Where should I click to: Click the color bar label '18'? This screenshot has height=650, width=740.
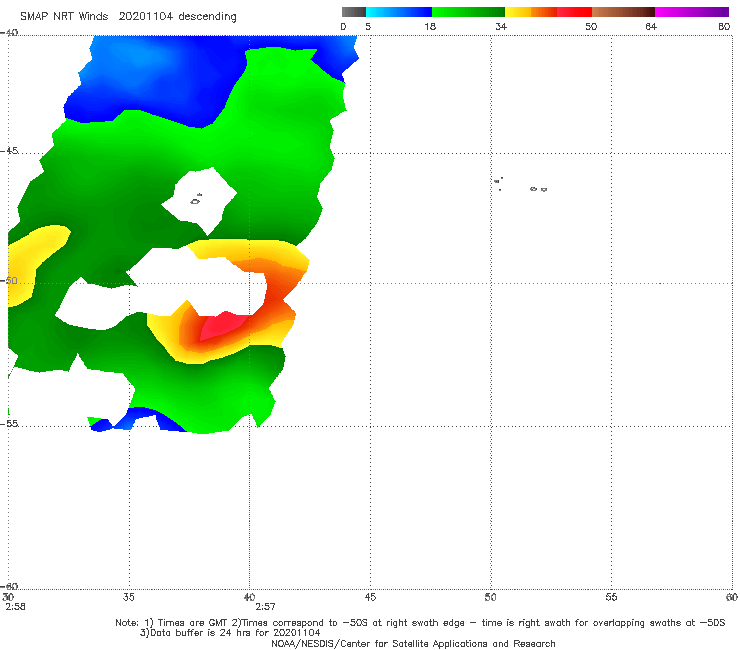pos(430,26)
